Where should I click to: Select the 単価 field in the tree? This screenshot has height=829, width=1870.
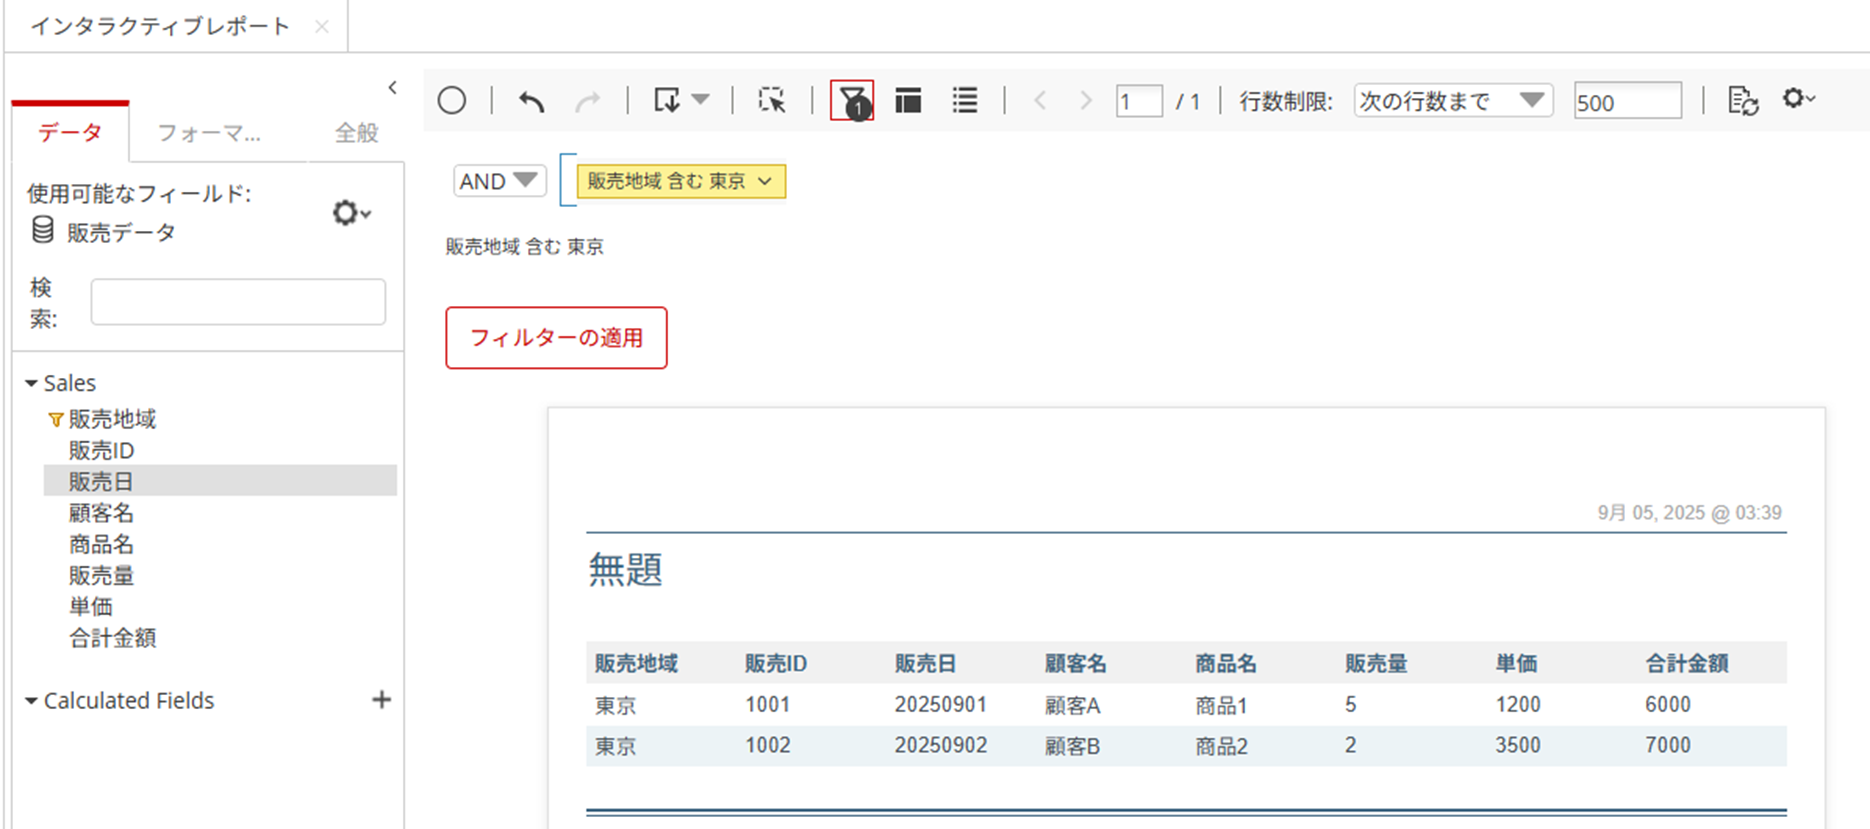[90, 606]
